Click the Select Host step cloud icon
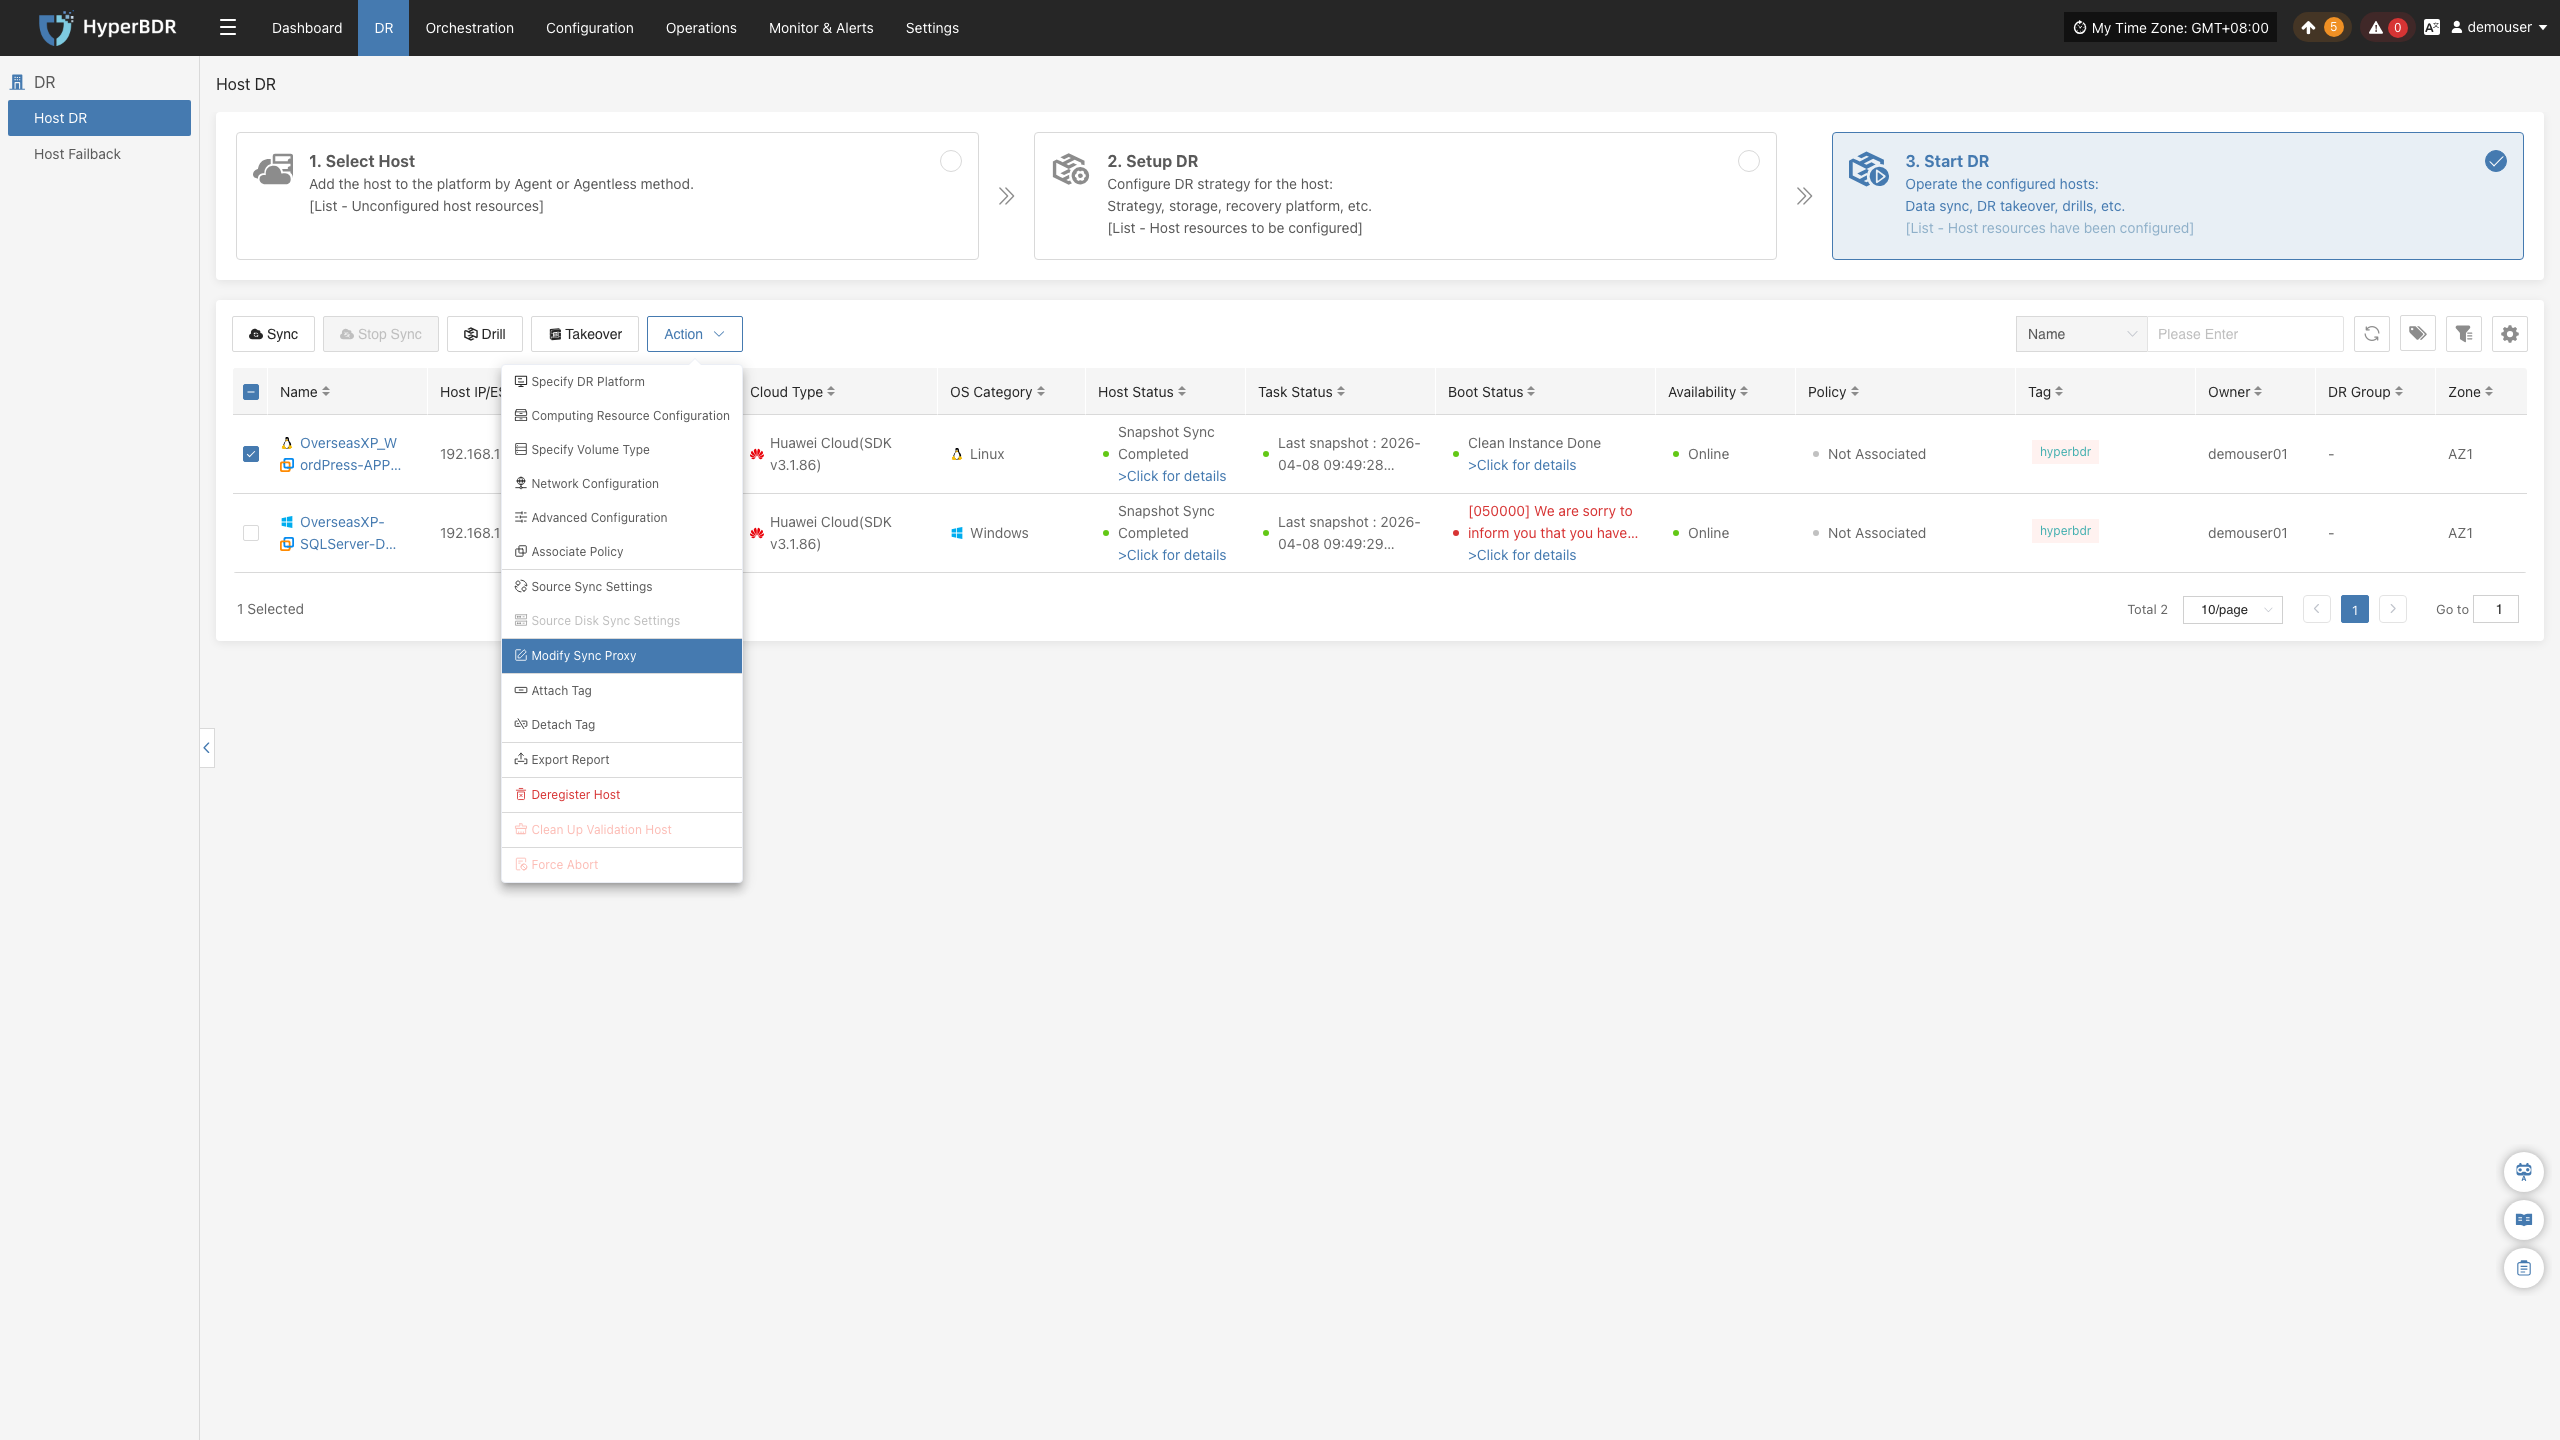 point(273,169)
